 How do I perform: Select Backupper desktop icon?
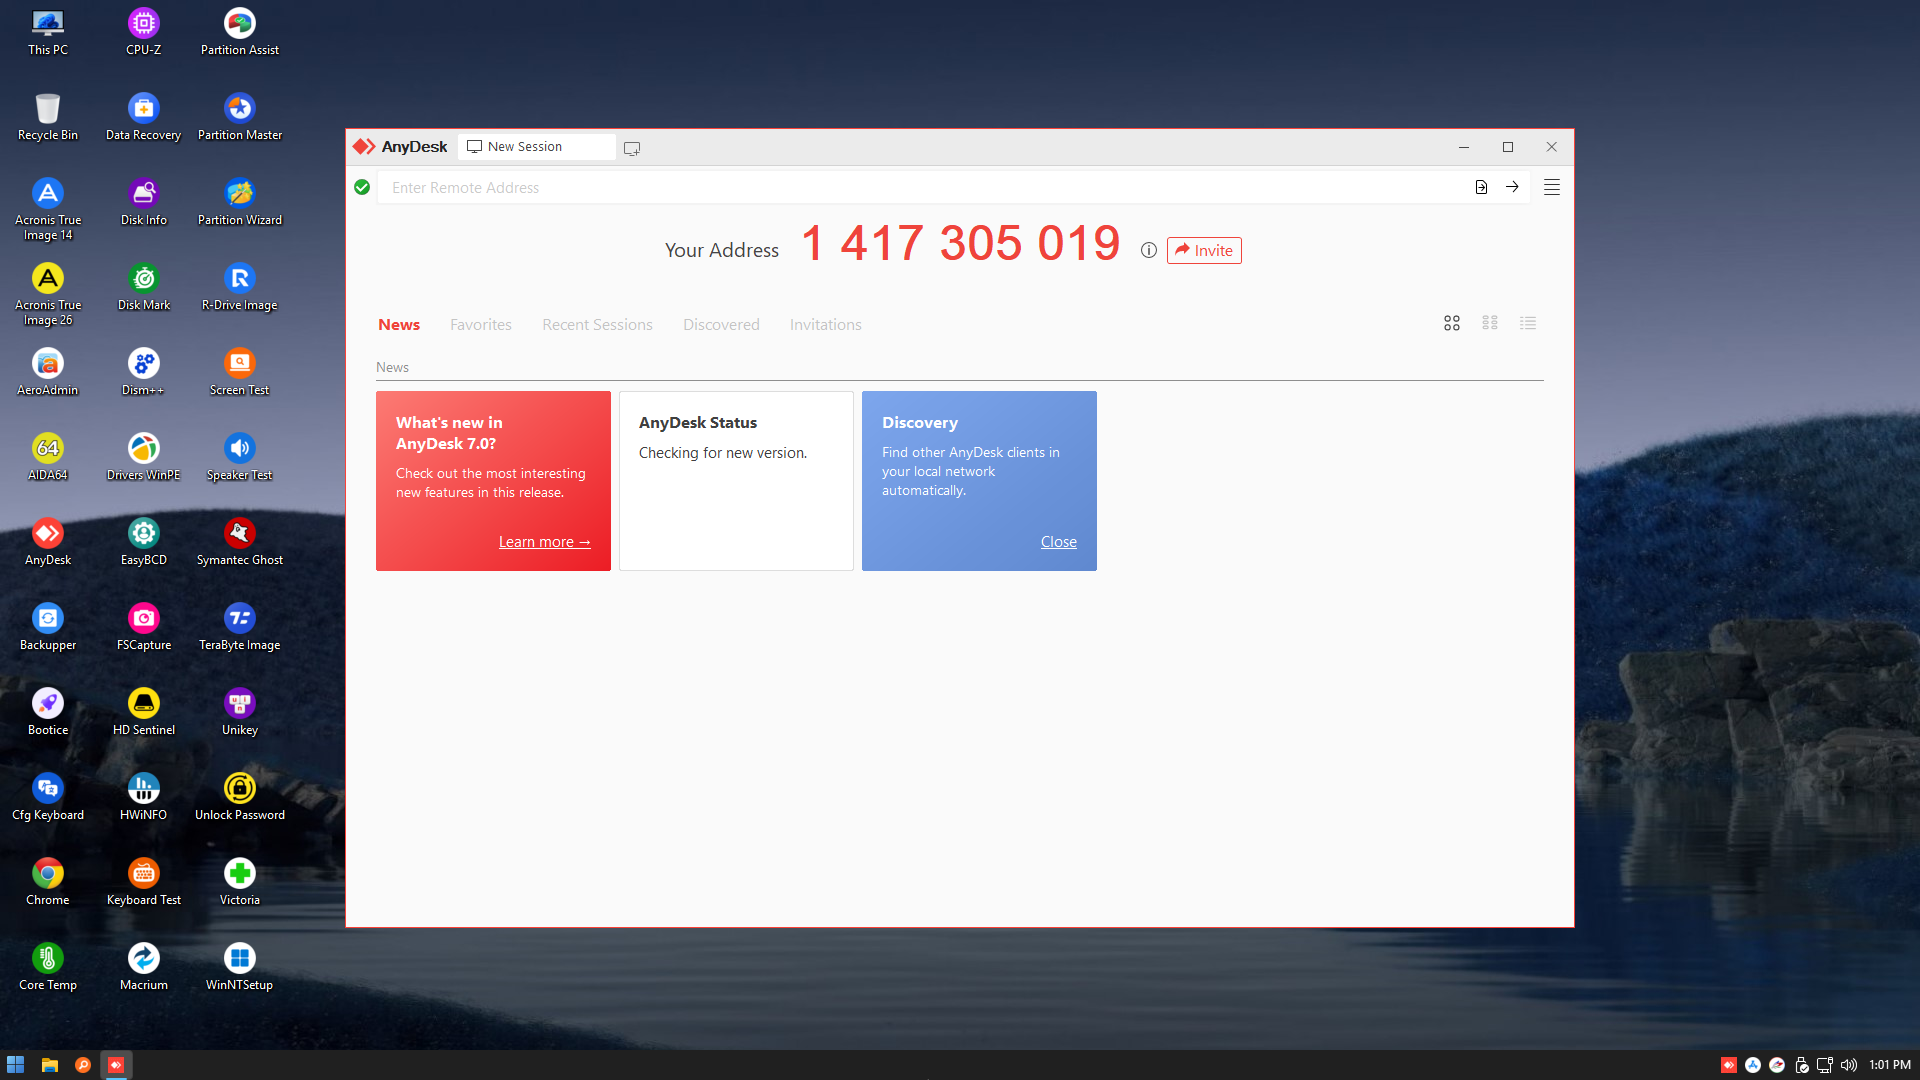click(48, 627)
